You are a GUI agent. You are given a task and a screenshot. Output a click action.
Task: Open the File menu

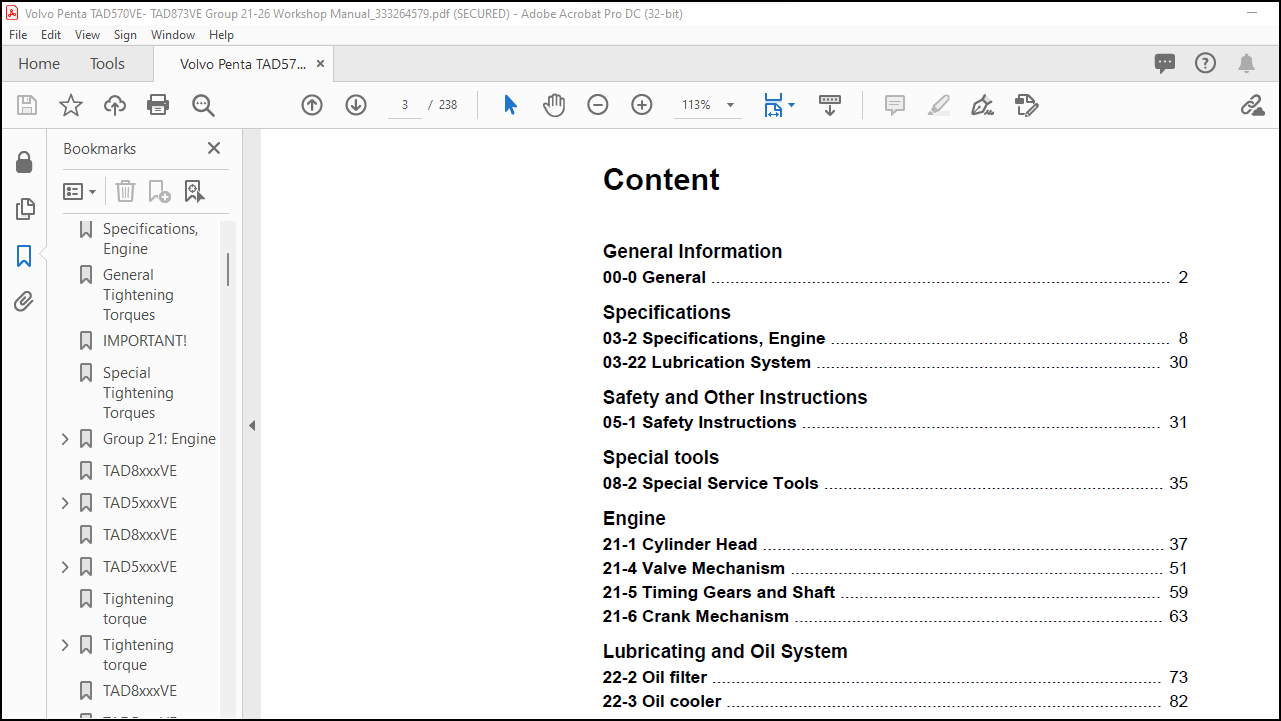(x=18, y=34)
